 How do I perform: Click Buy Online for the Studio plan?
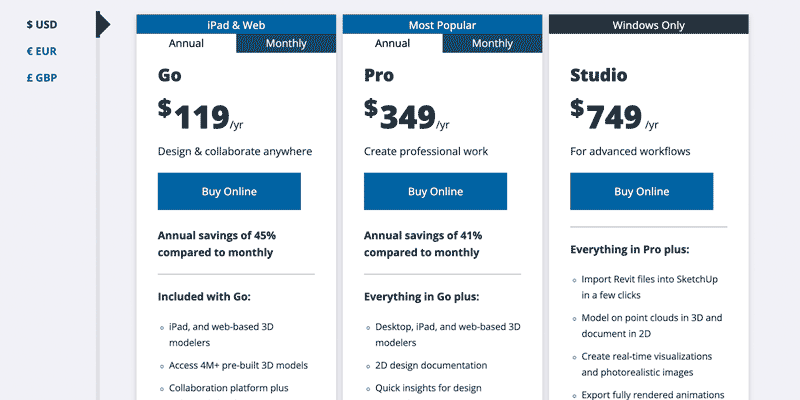click(x=641, y=191)
